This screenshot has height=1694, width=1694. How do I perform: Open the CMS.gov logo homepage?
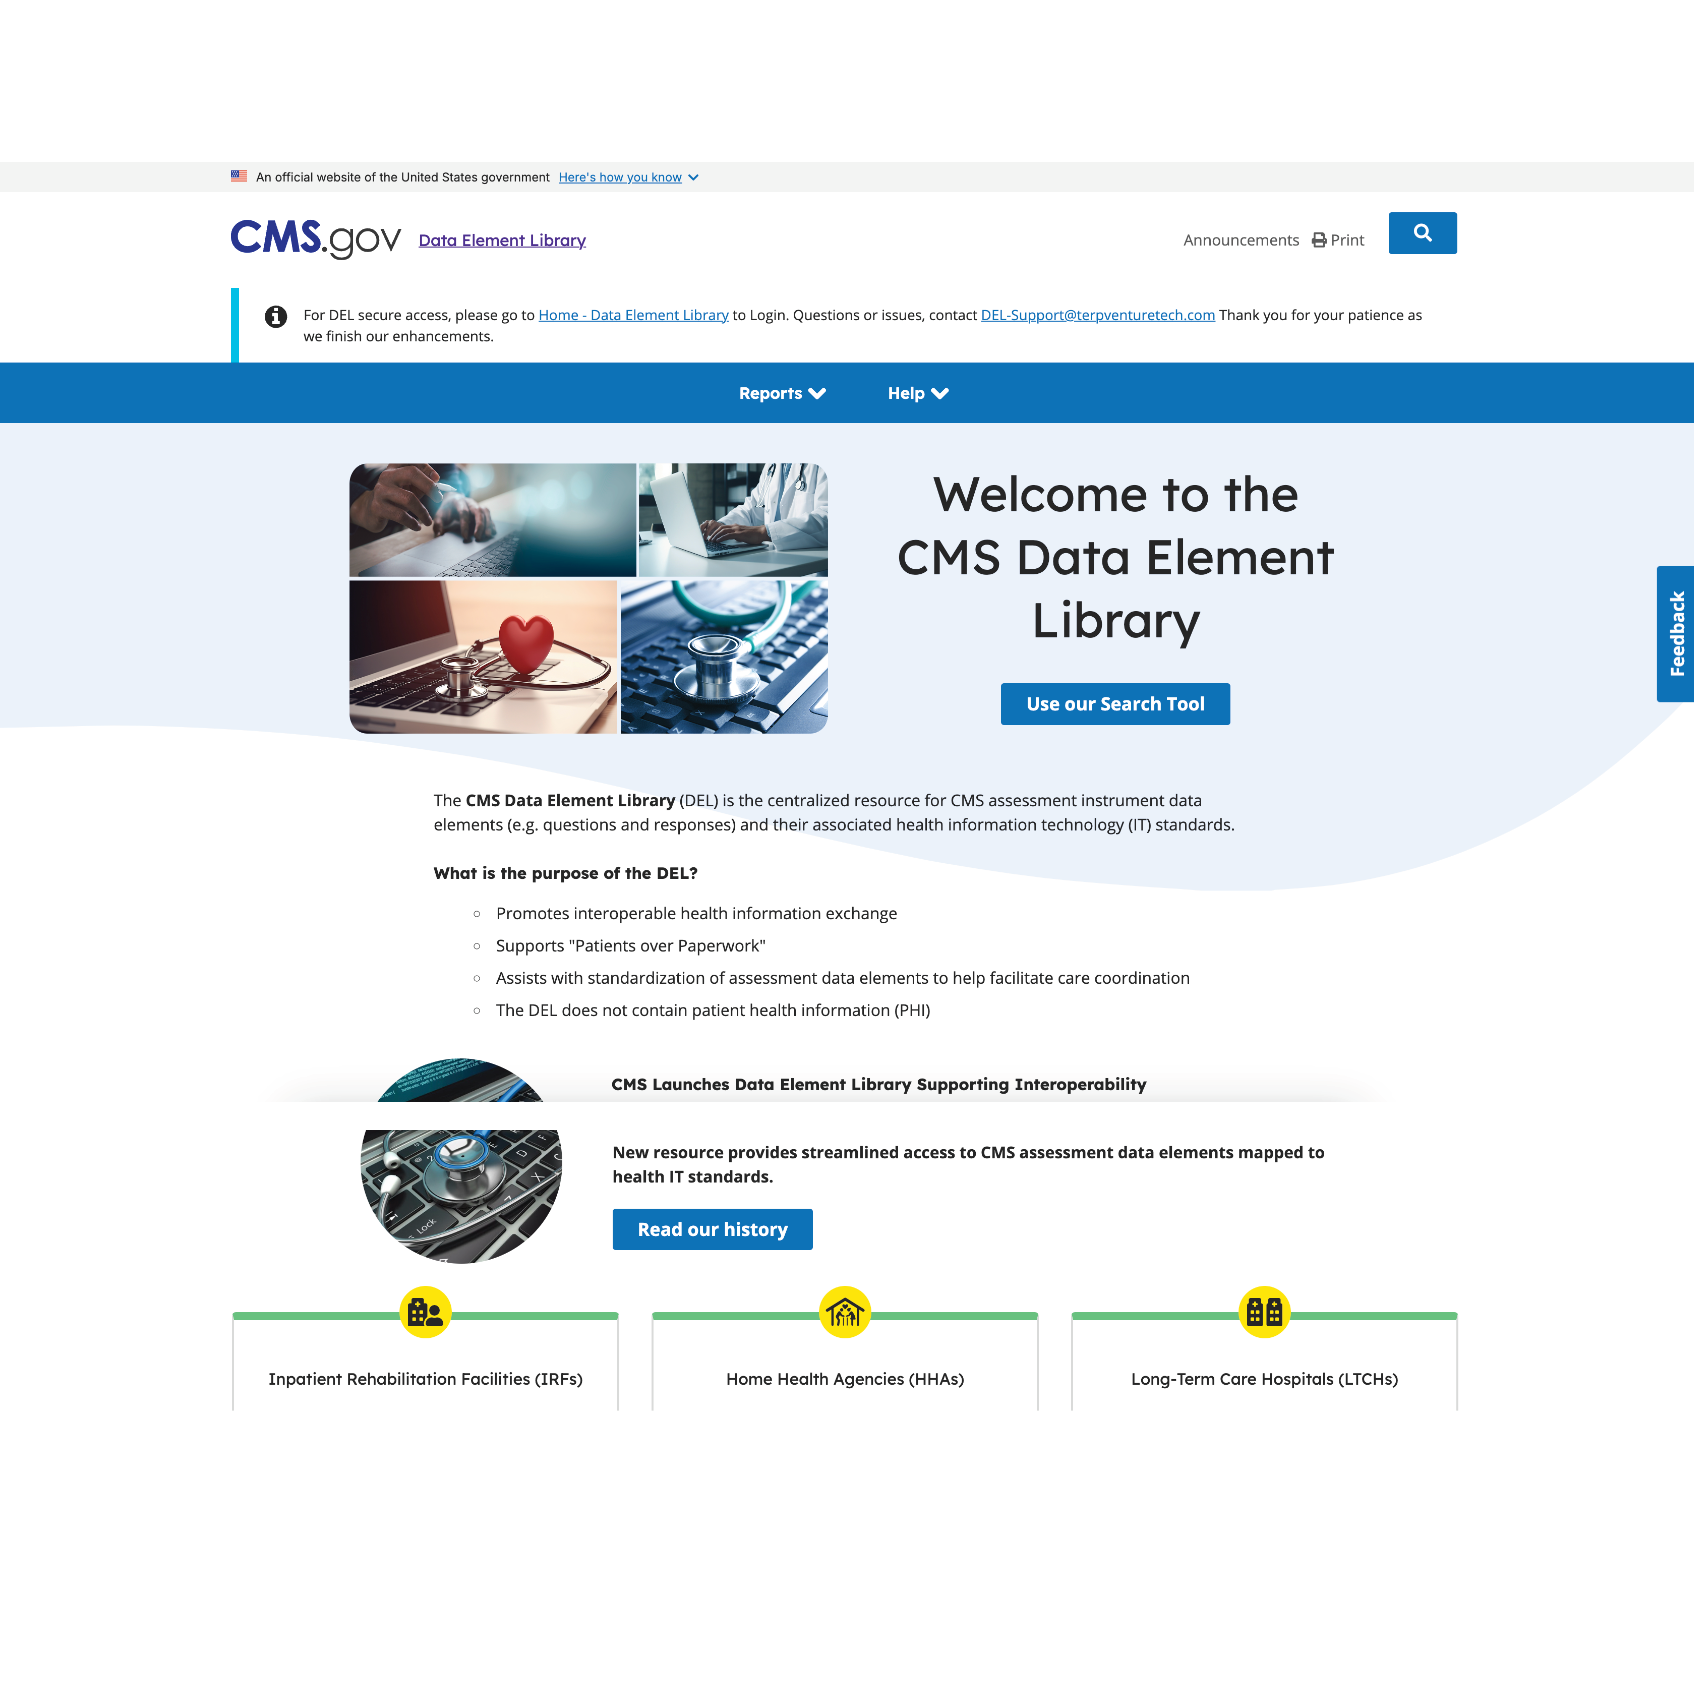(316, 239)
